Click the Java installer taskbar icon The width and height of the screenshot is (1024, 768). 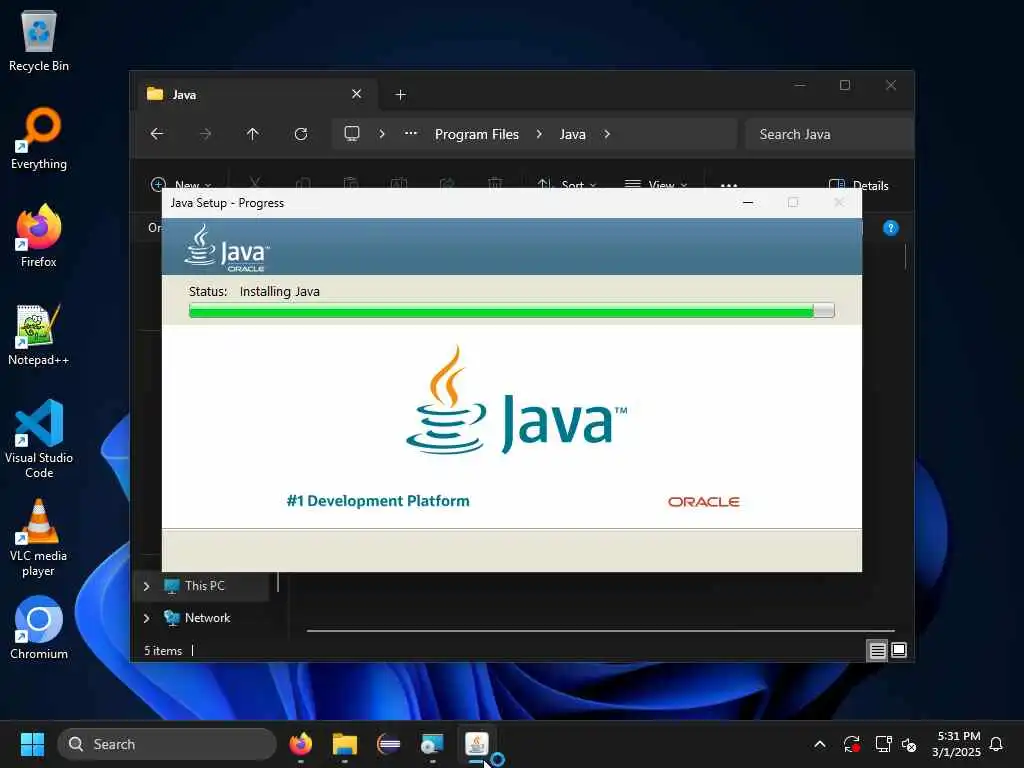477,744
